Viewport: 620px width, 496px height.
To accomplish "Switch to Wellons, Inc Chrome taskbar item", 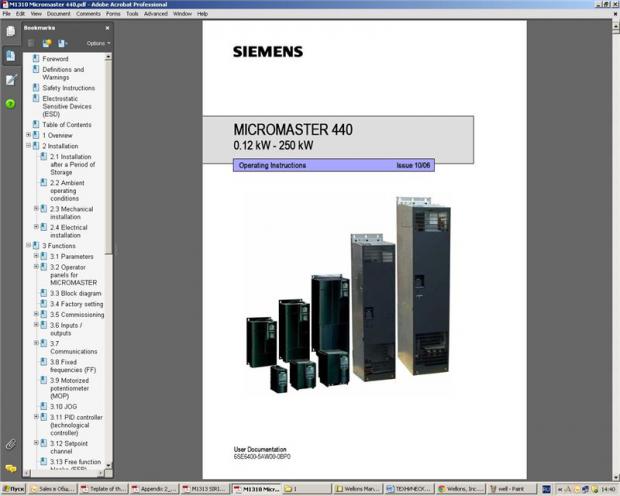I will pyautogui.click(x=460, y=489).
